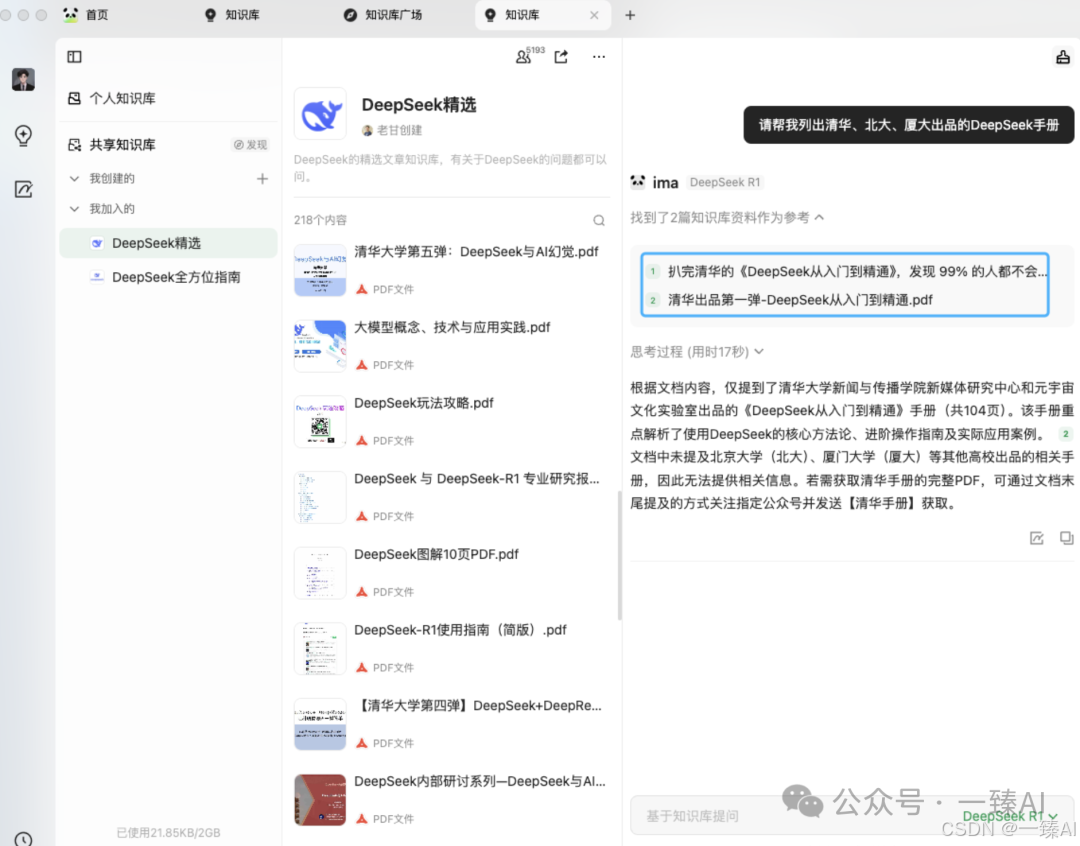Switch to the 首页 tab
1080x846 pixels.
86,14
